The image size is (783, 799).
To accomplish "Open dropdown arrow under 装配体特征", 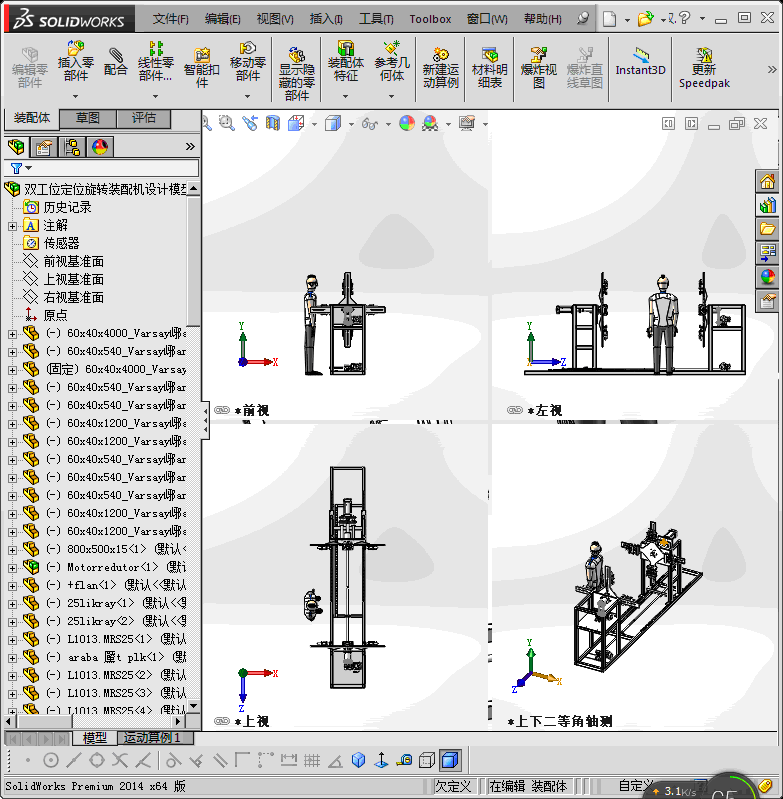I will 345,96.
